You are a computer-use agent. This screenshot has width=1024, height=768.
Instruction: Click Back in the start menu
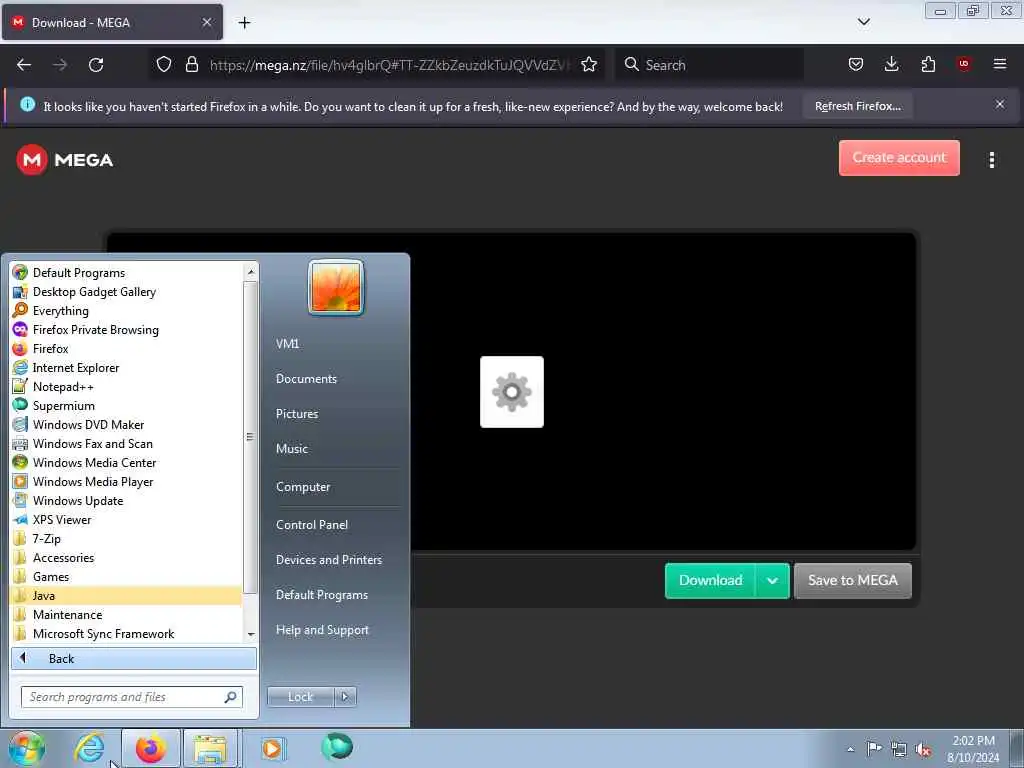point(134,658)
